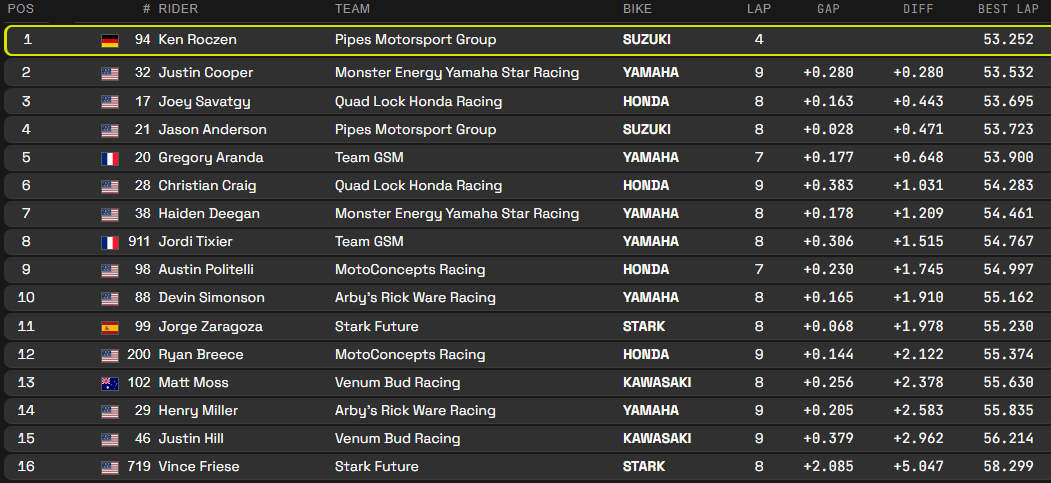The width and height of the screenshot is (1051, 483).
Task: Select Joey Savatgy rider name
Action: pyautogui.click(x=205, y=101)
